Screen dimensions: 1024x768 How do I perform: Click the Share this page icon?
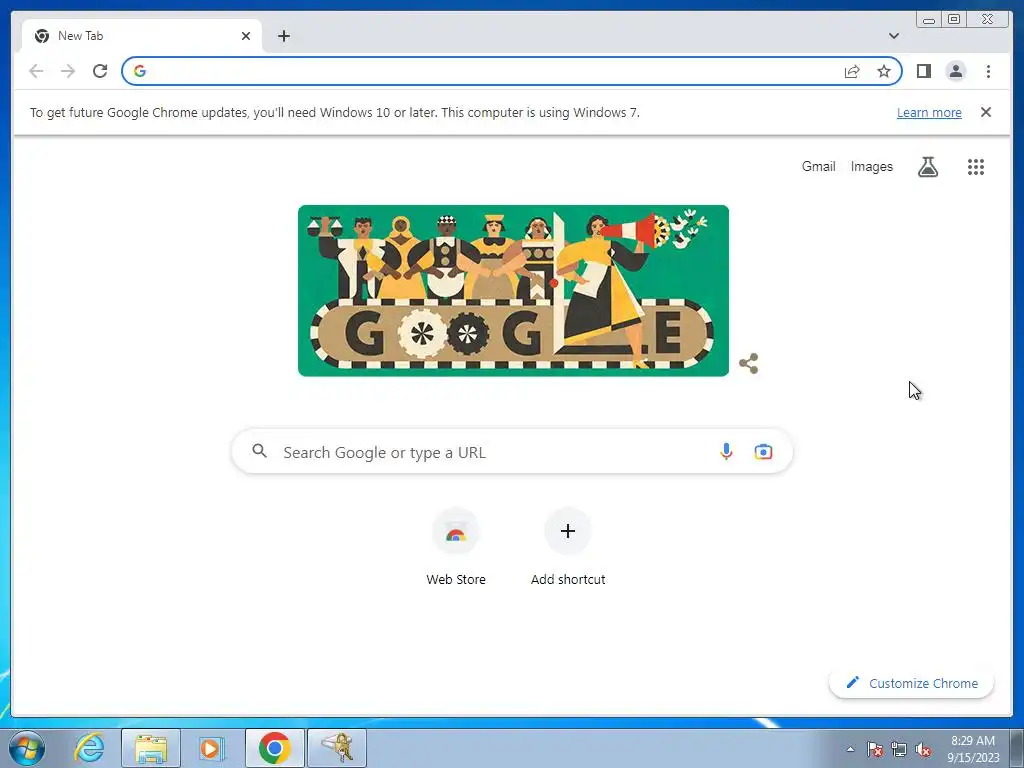coord(852,71)
